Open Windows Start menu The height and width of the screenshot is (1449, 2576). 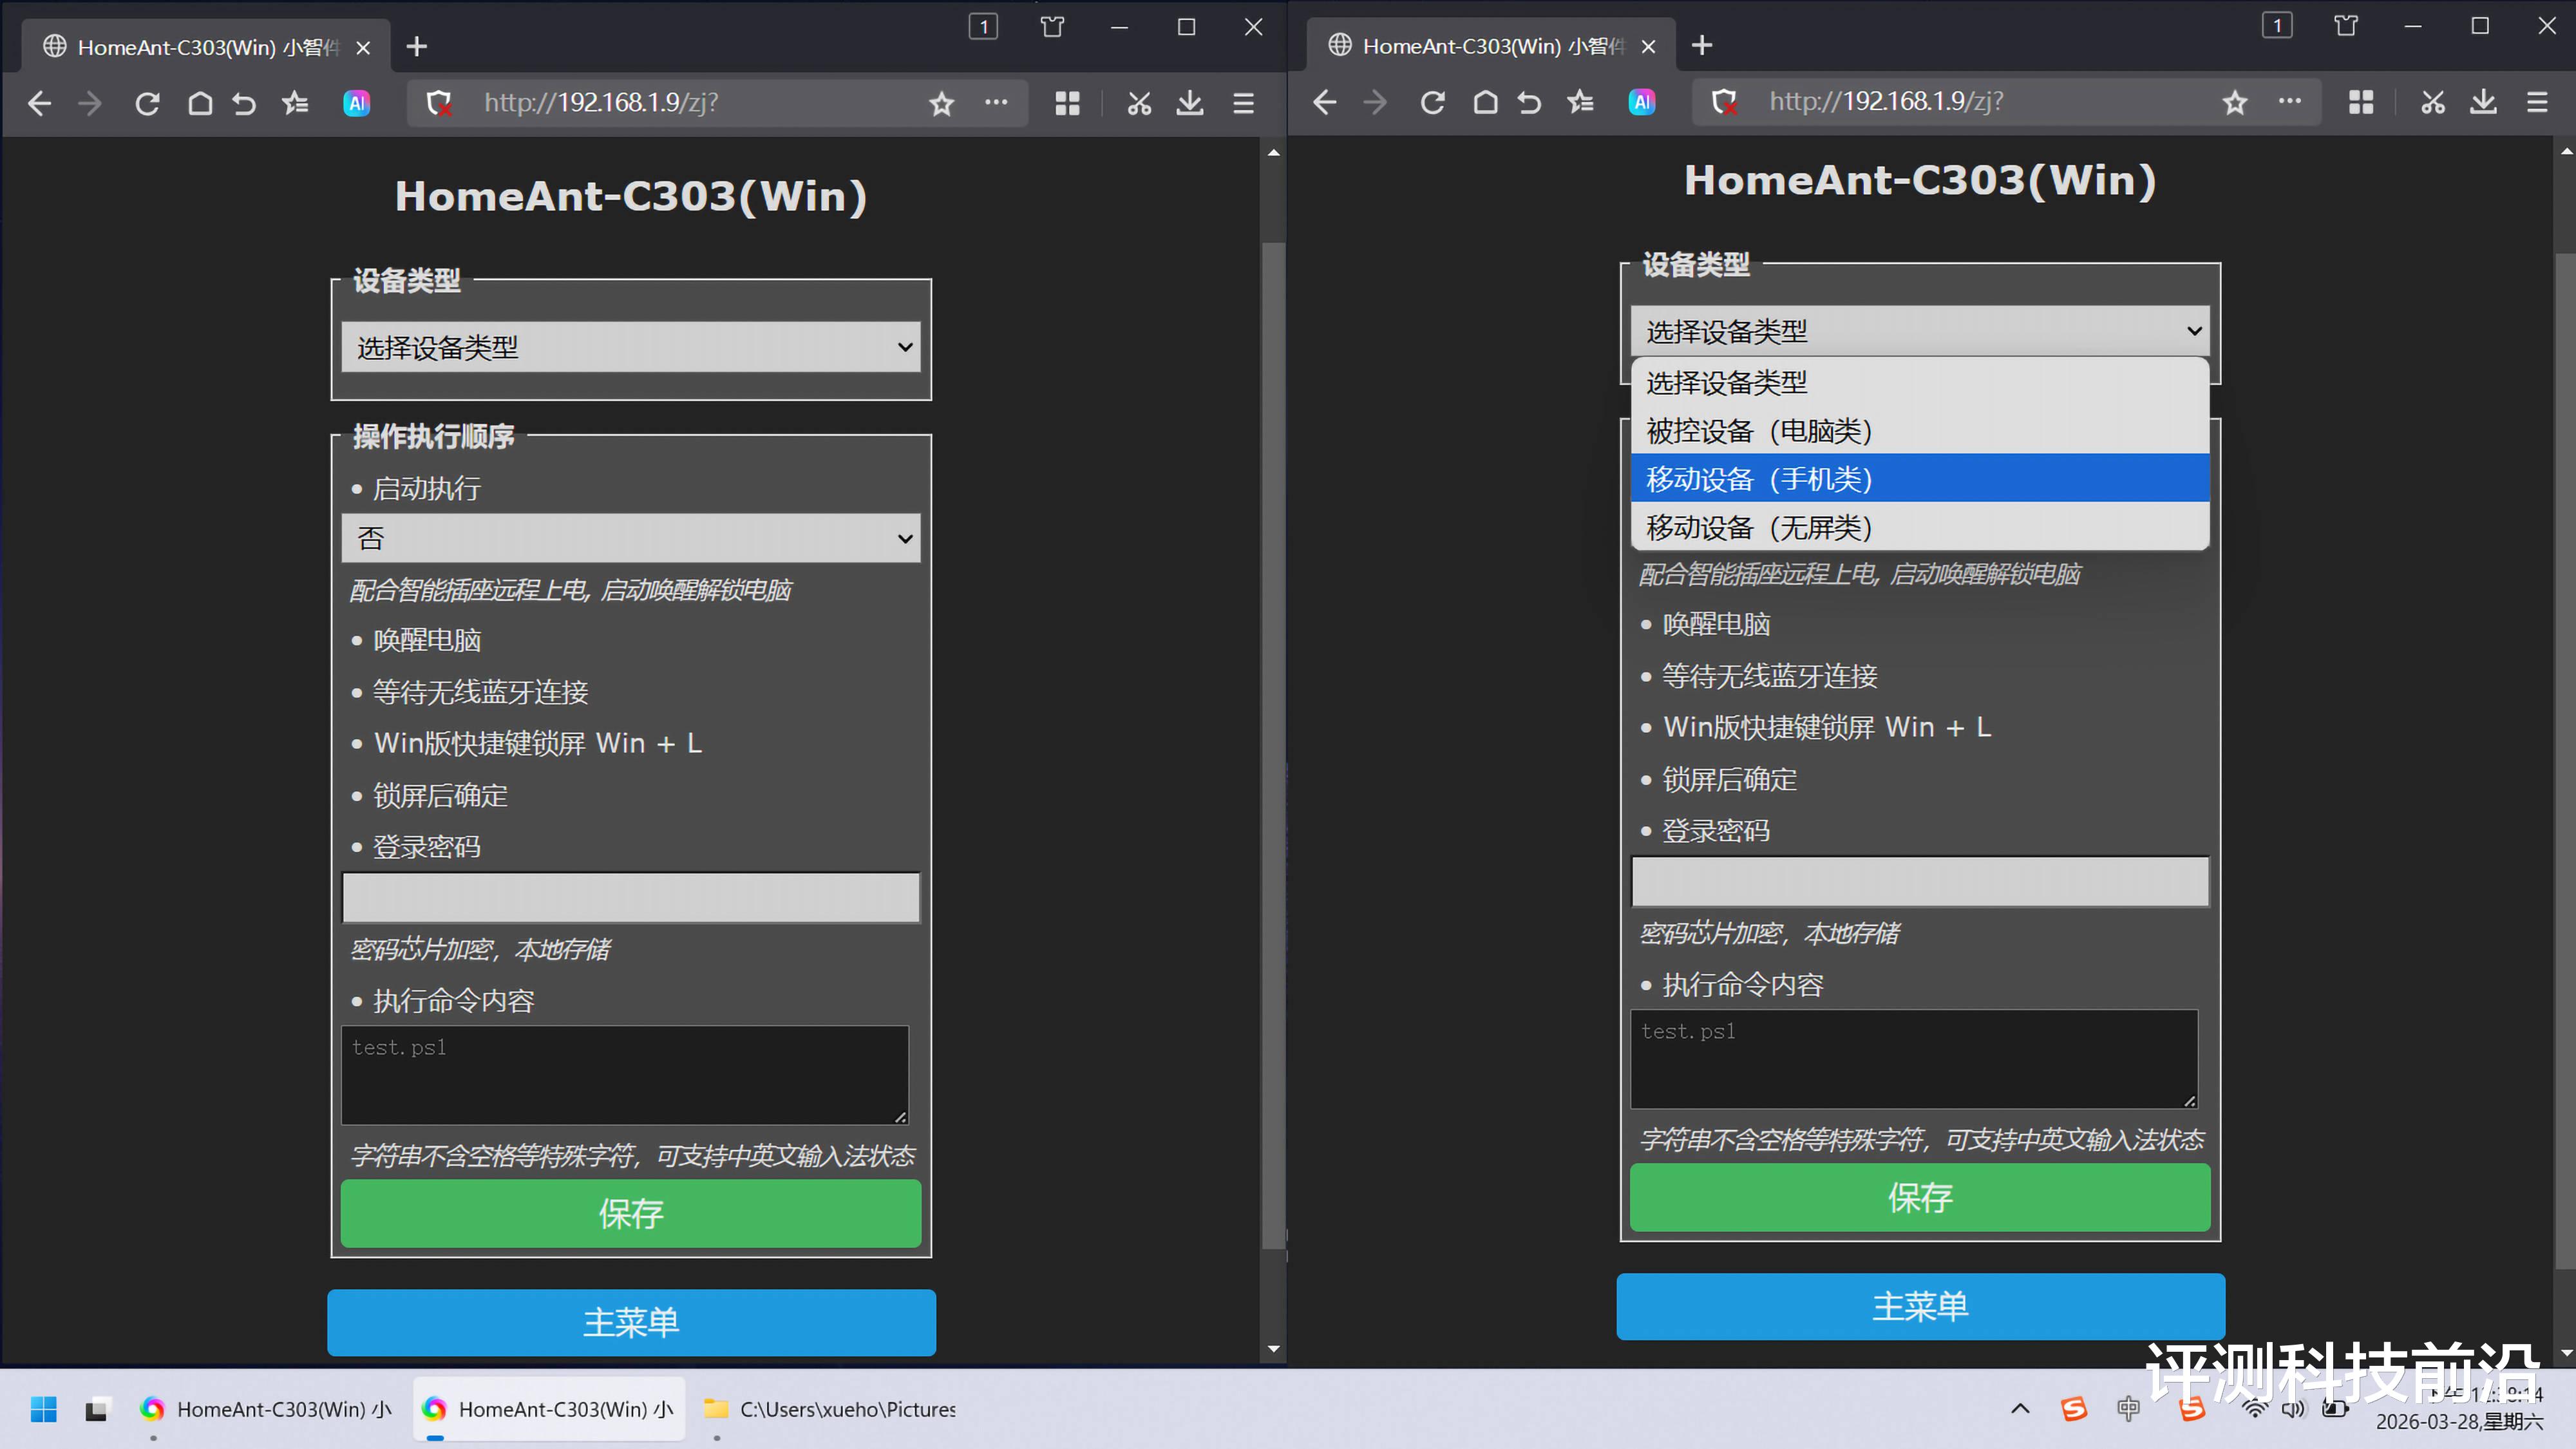point(44,1409)
